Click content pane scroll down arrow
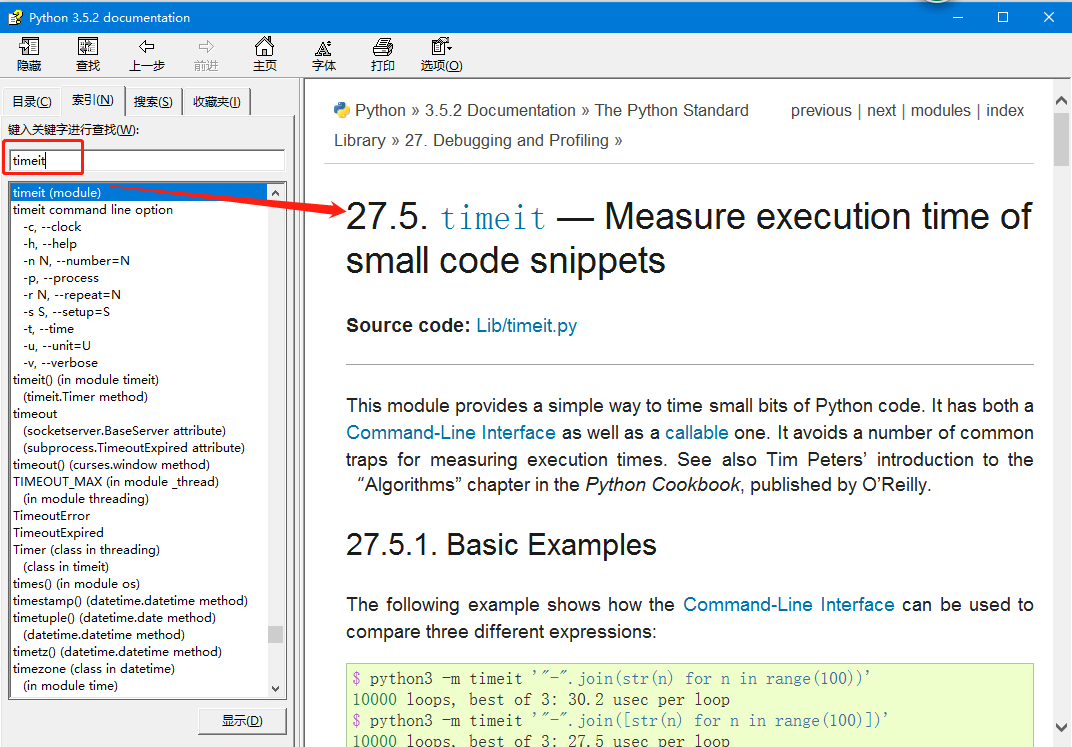Screen dimensions: 1072x747 pos(1061,727)
